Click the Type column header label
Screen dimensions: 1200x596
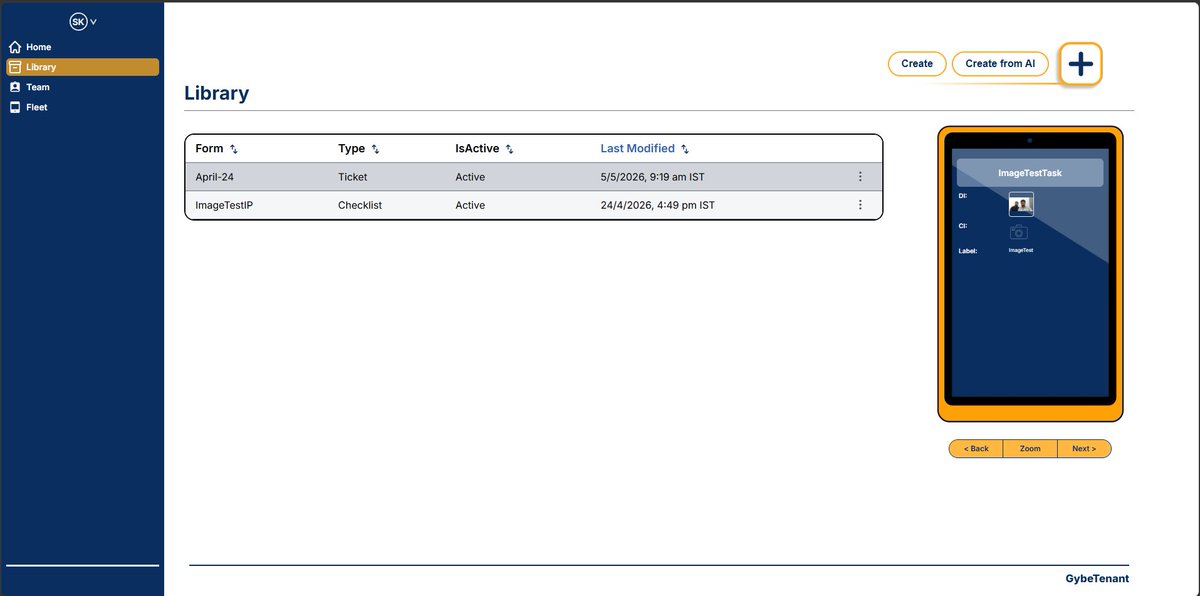pos(351,148)
